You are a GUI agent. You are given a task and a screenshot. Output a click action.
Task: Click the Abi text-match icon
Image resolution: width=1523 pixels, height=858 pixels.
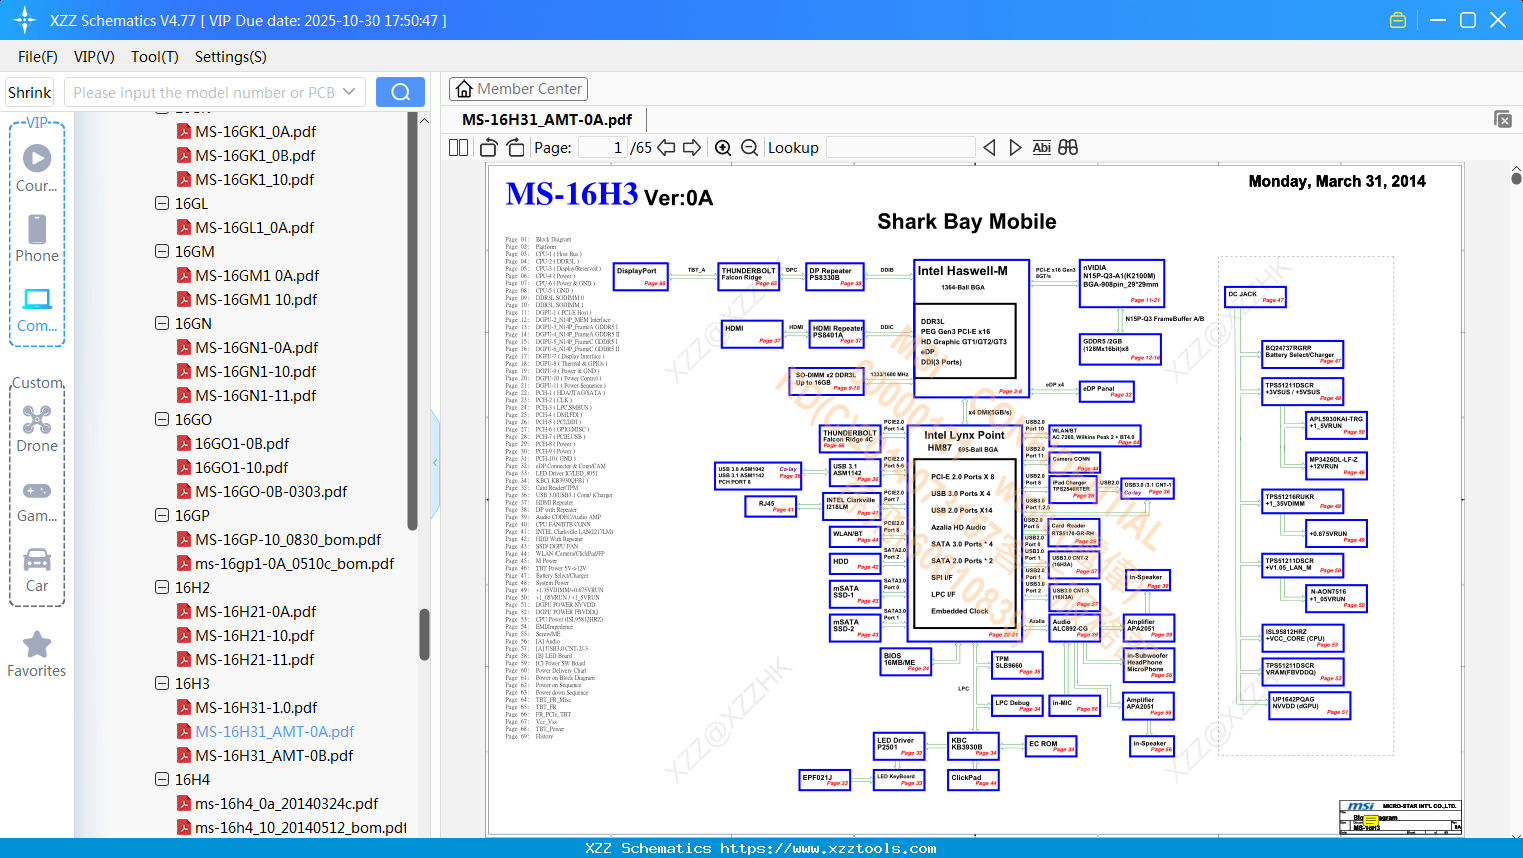pyautogui.click(x=1041, y=147)
